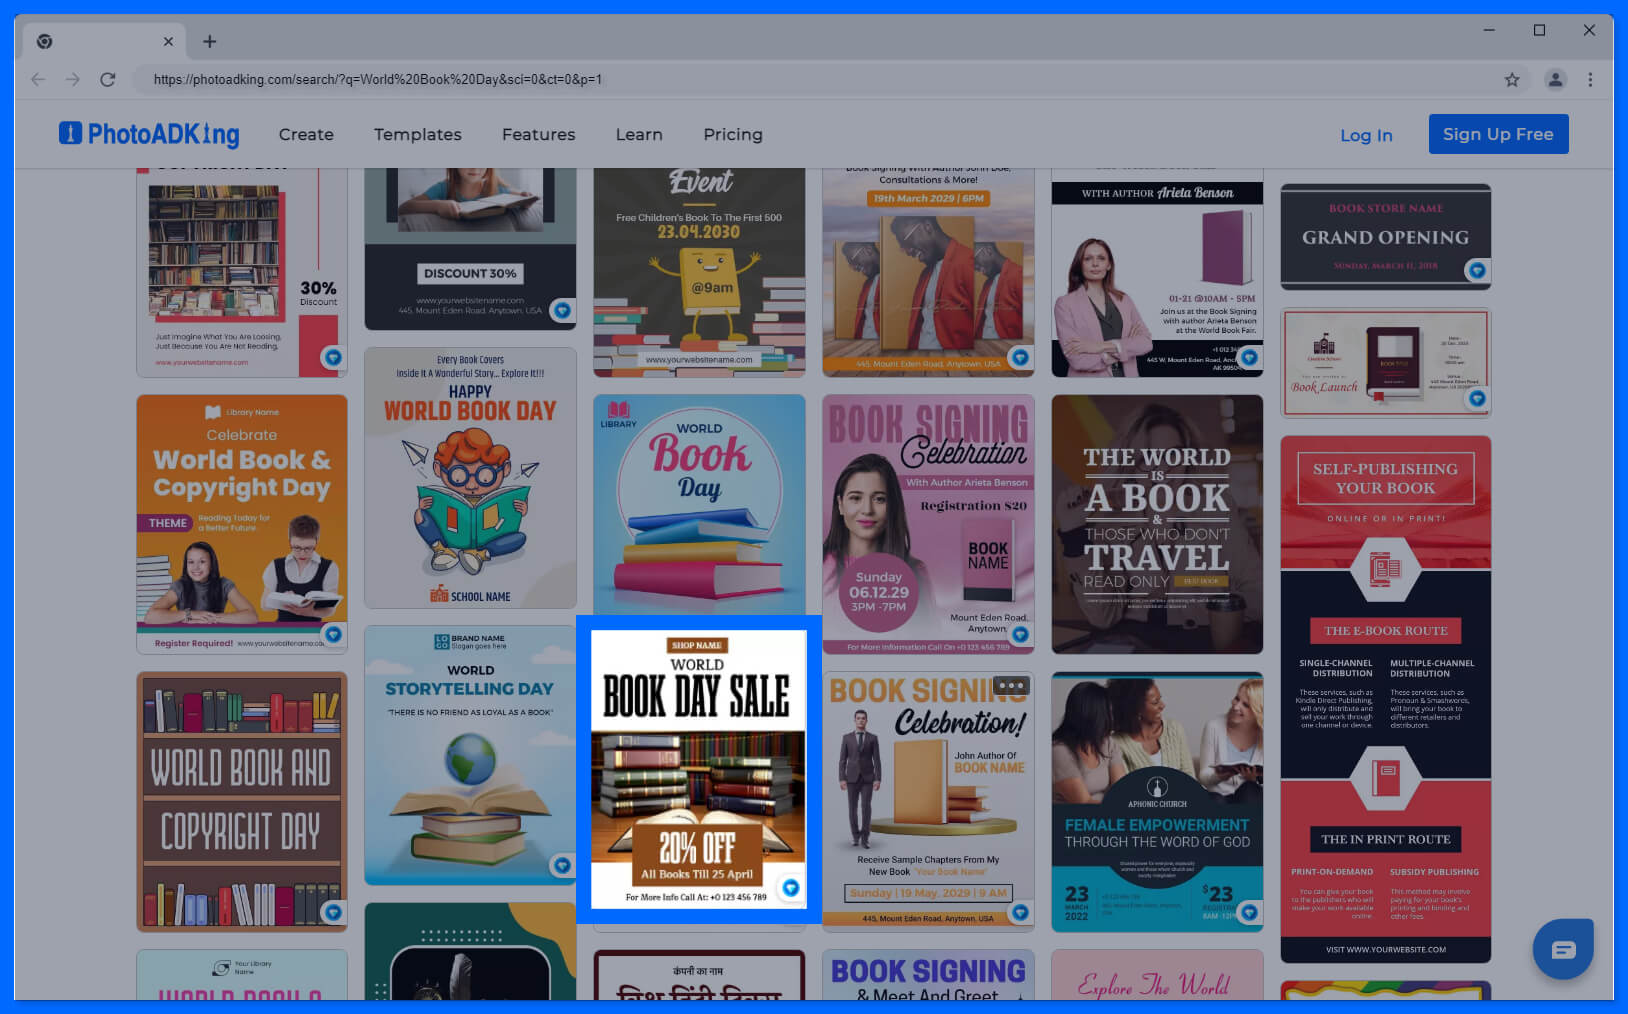Open the Create menu
Viewport: 1628px width, 1014px height.
pos(306,134)
